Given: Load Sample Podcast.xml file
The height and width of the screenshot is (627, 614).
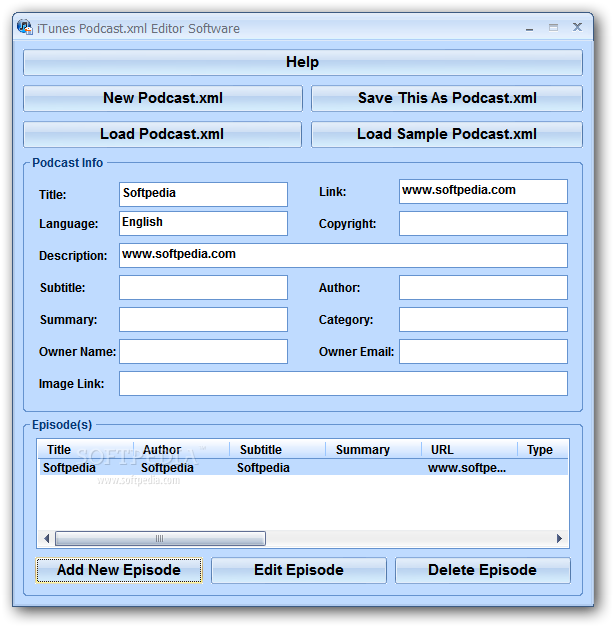Looking at the screenshot, I should click(447, 134).
